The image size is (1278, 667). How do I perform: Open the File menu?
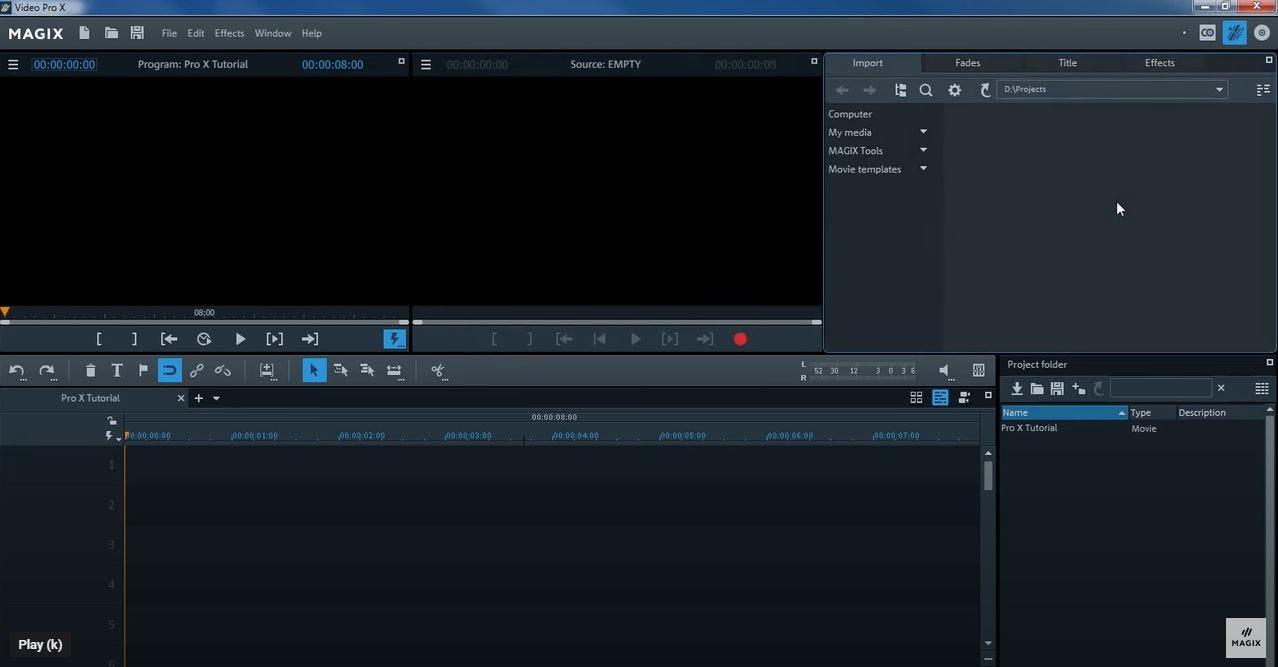(x=169, y=33)
